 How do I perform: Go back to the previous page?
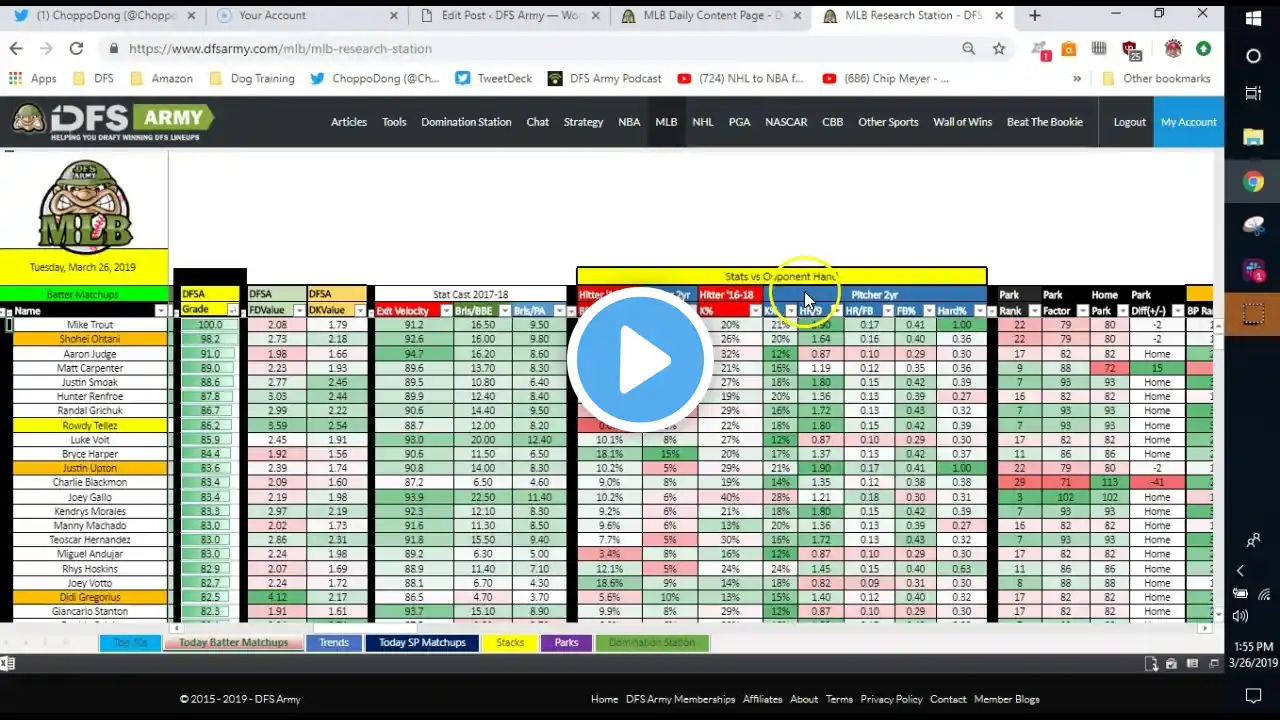(x=16, y=48)
